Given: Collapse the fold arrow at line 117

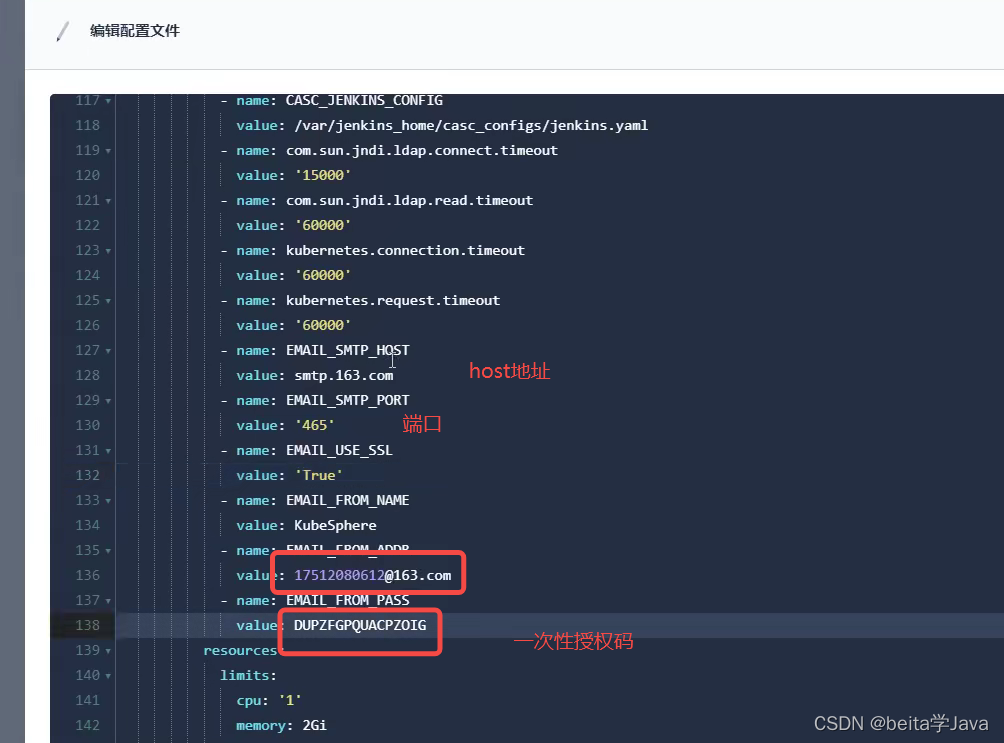Looking at the screenshot, I should [x=108, y=101].
